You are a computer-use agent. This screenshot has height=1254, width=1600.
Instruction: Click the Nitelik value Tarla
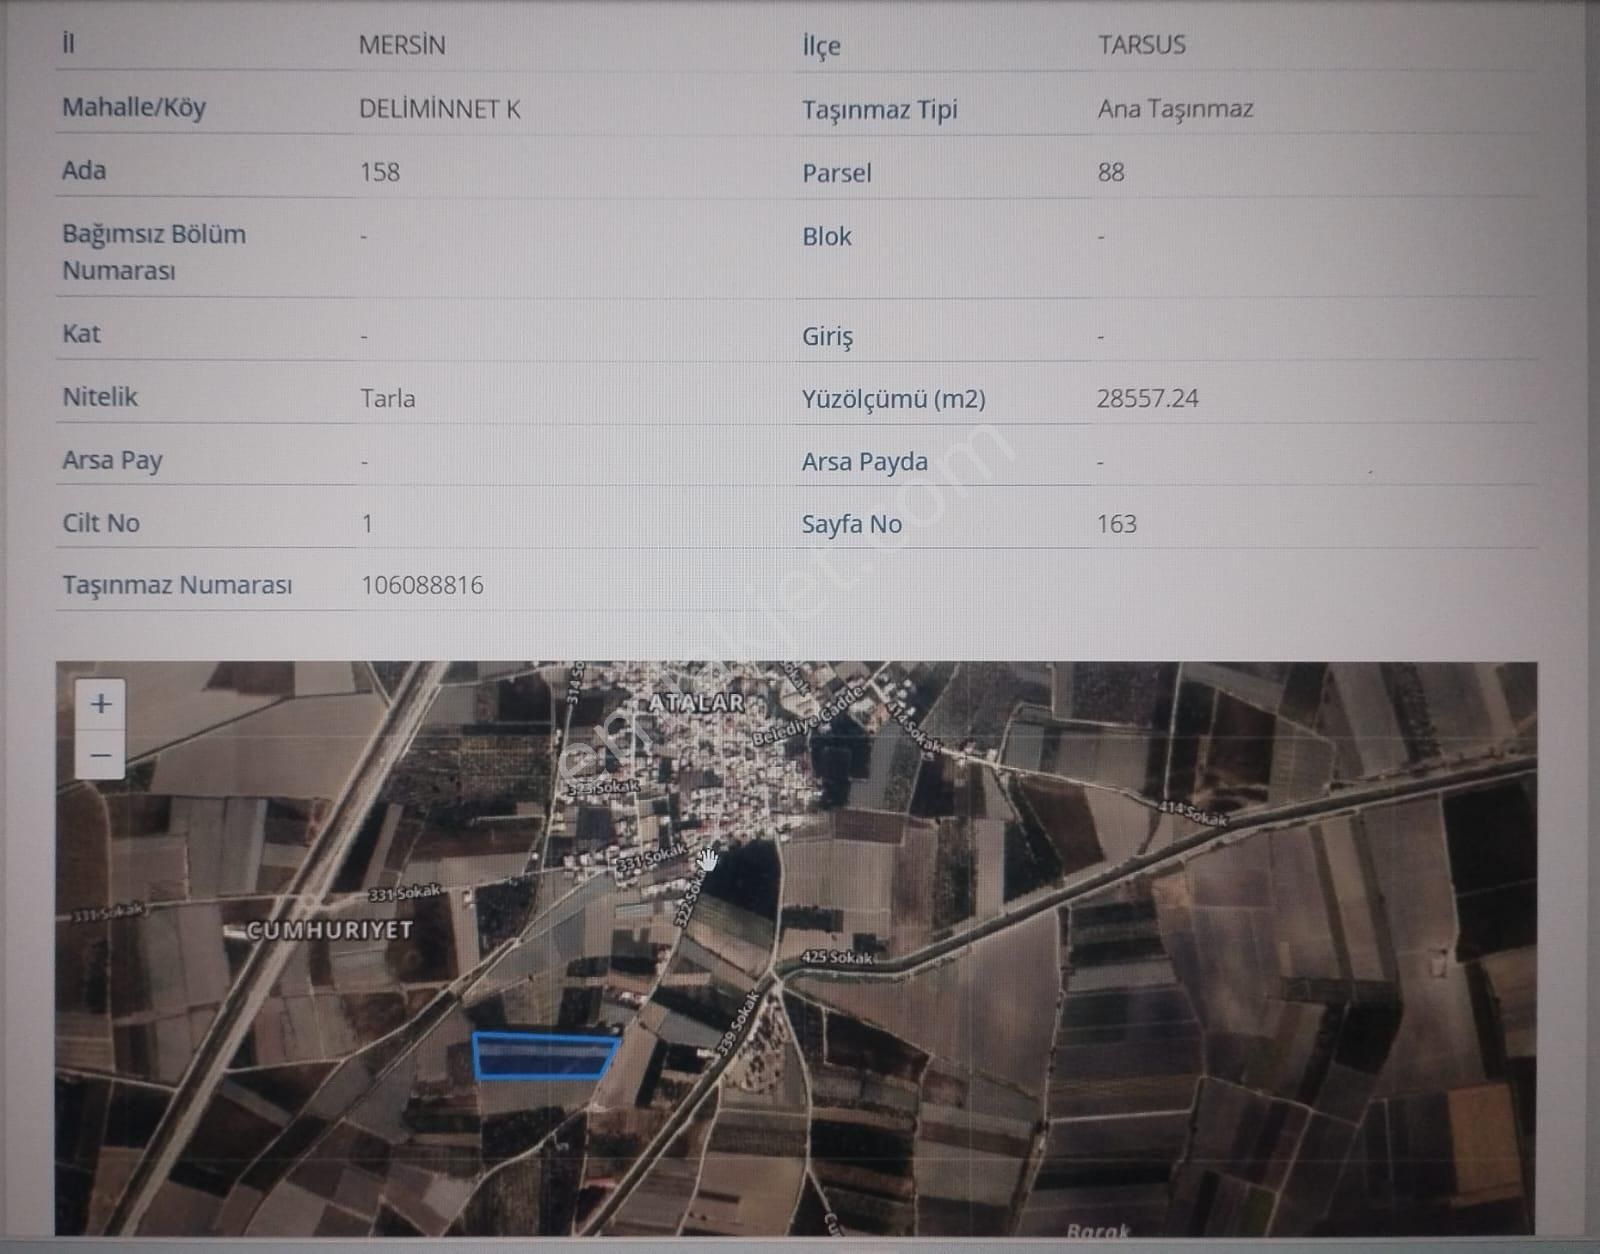[x=388, y=398]
